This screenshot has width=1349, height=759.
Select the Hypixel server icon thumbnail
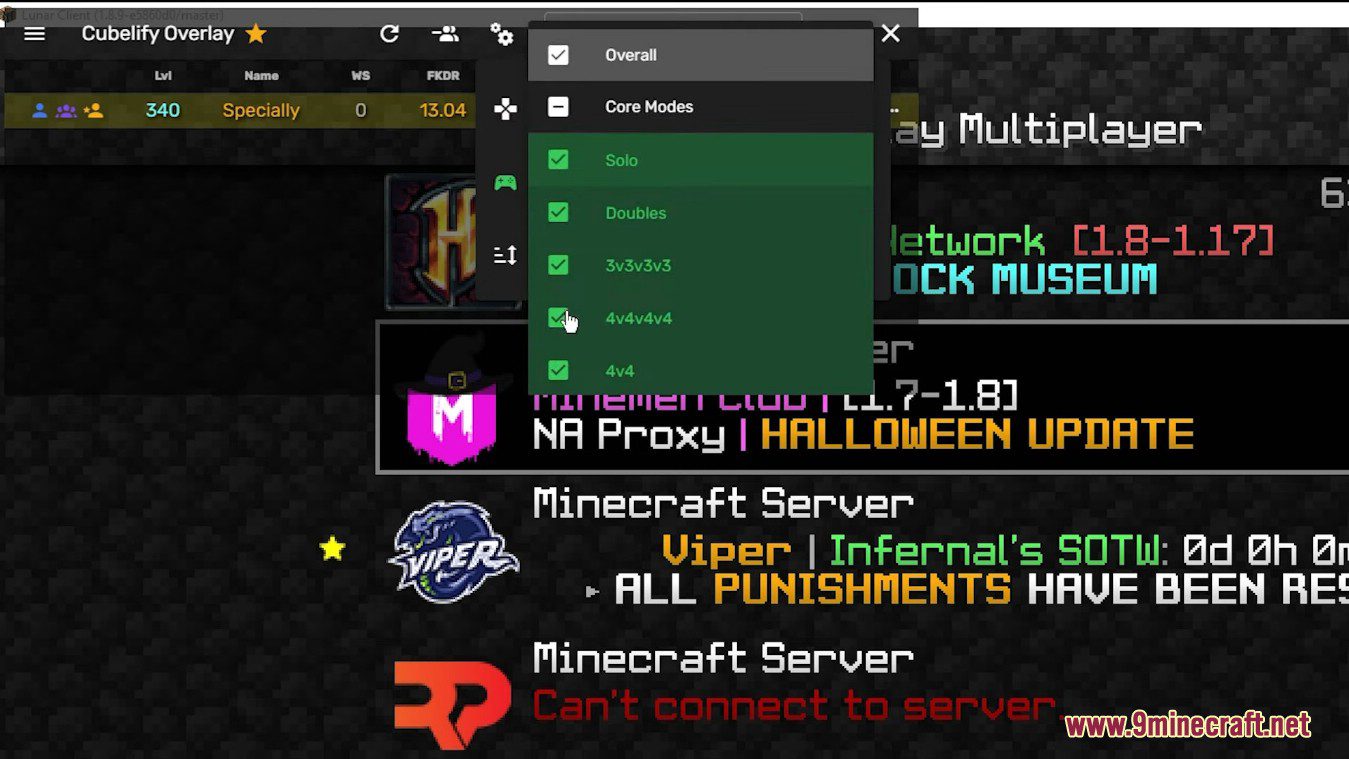[455, 241]
